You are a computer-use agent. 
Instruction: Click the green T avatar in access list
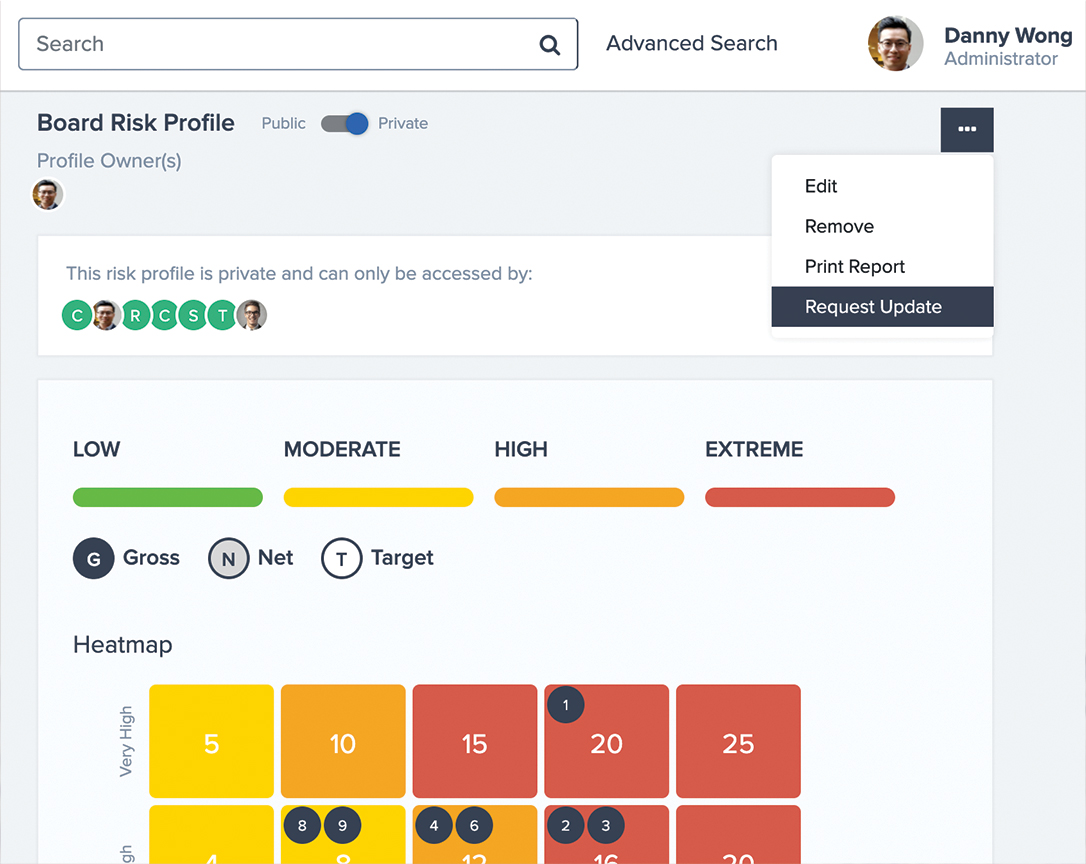[x=222, y=316]
